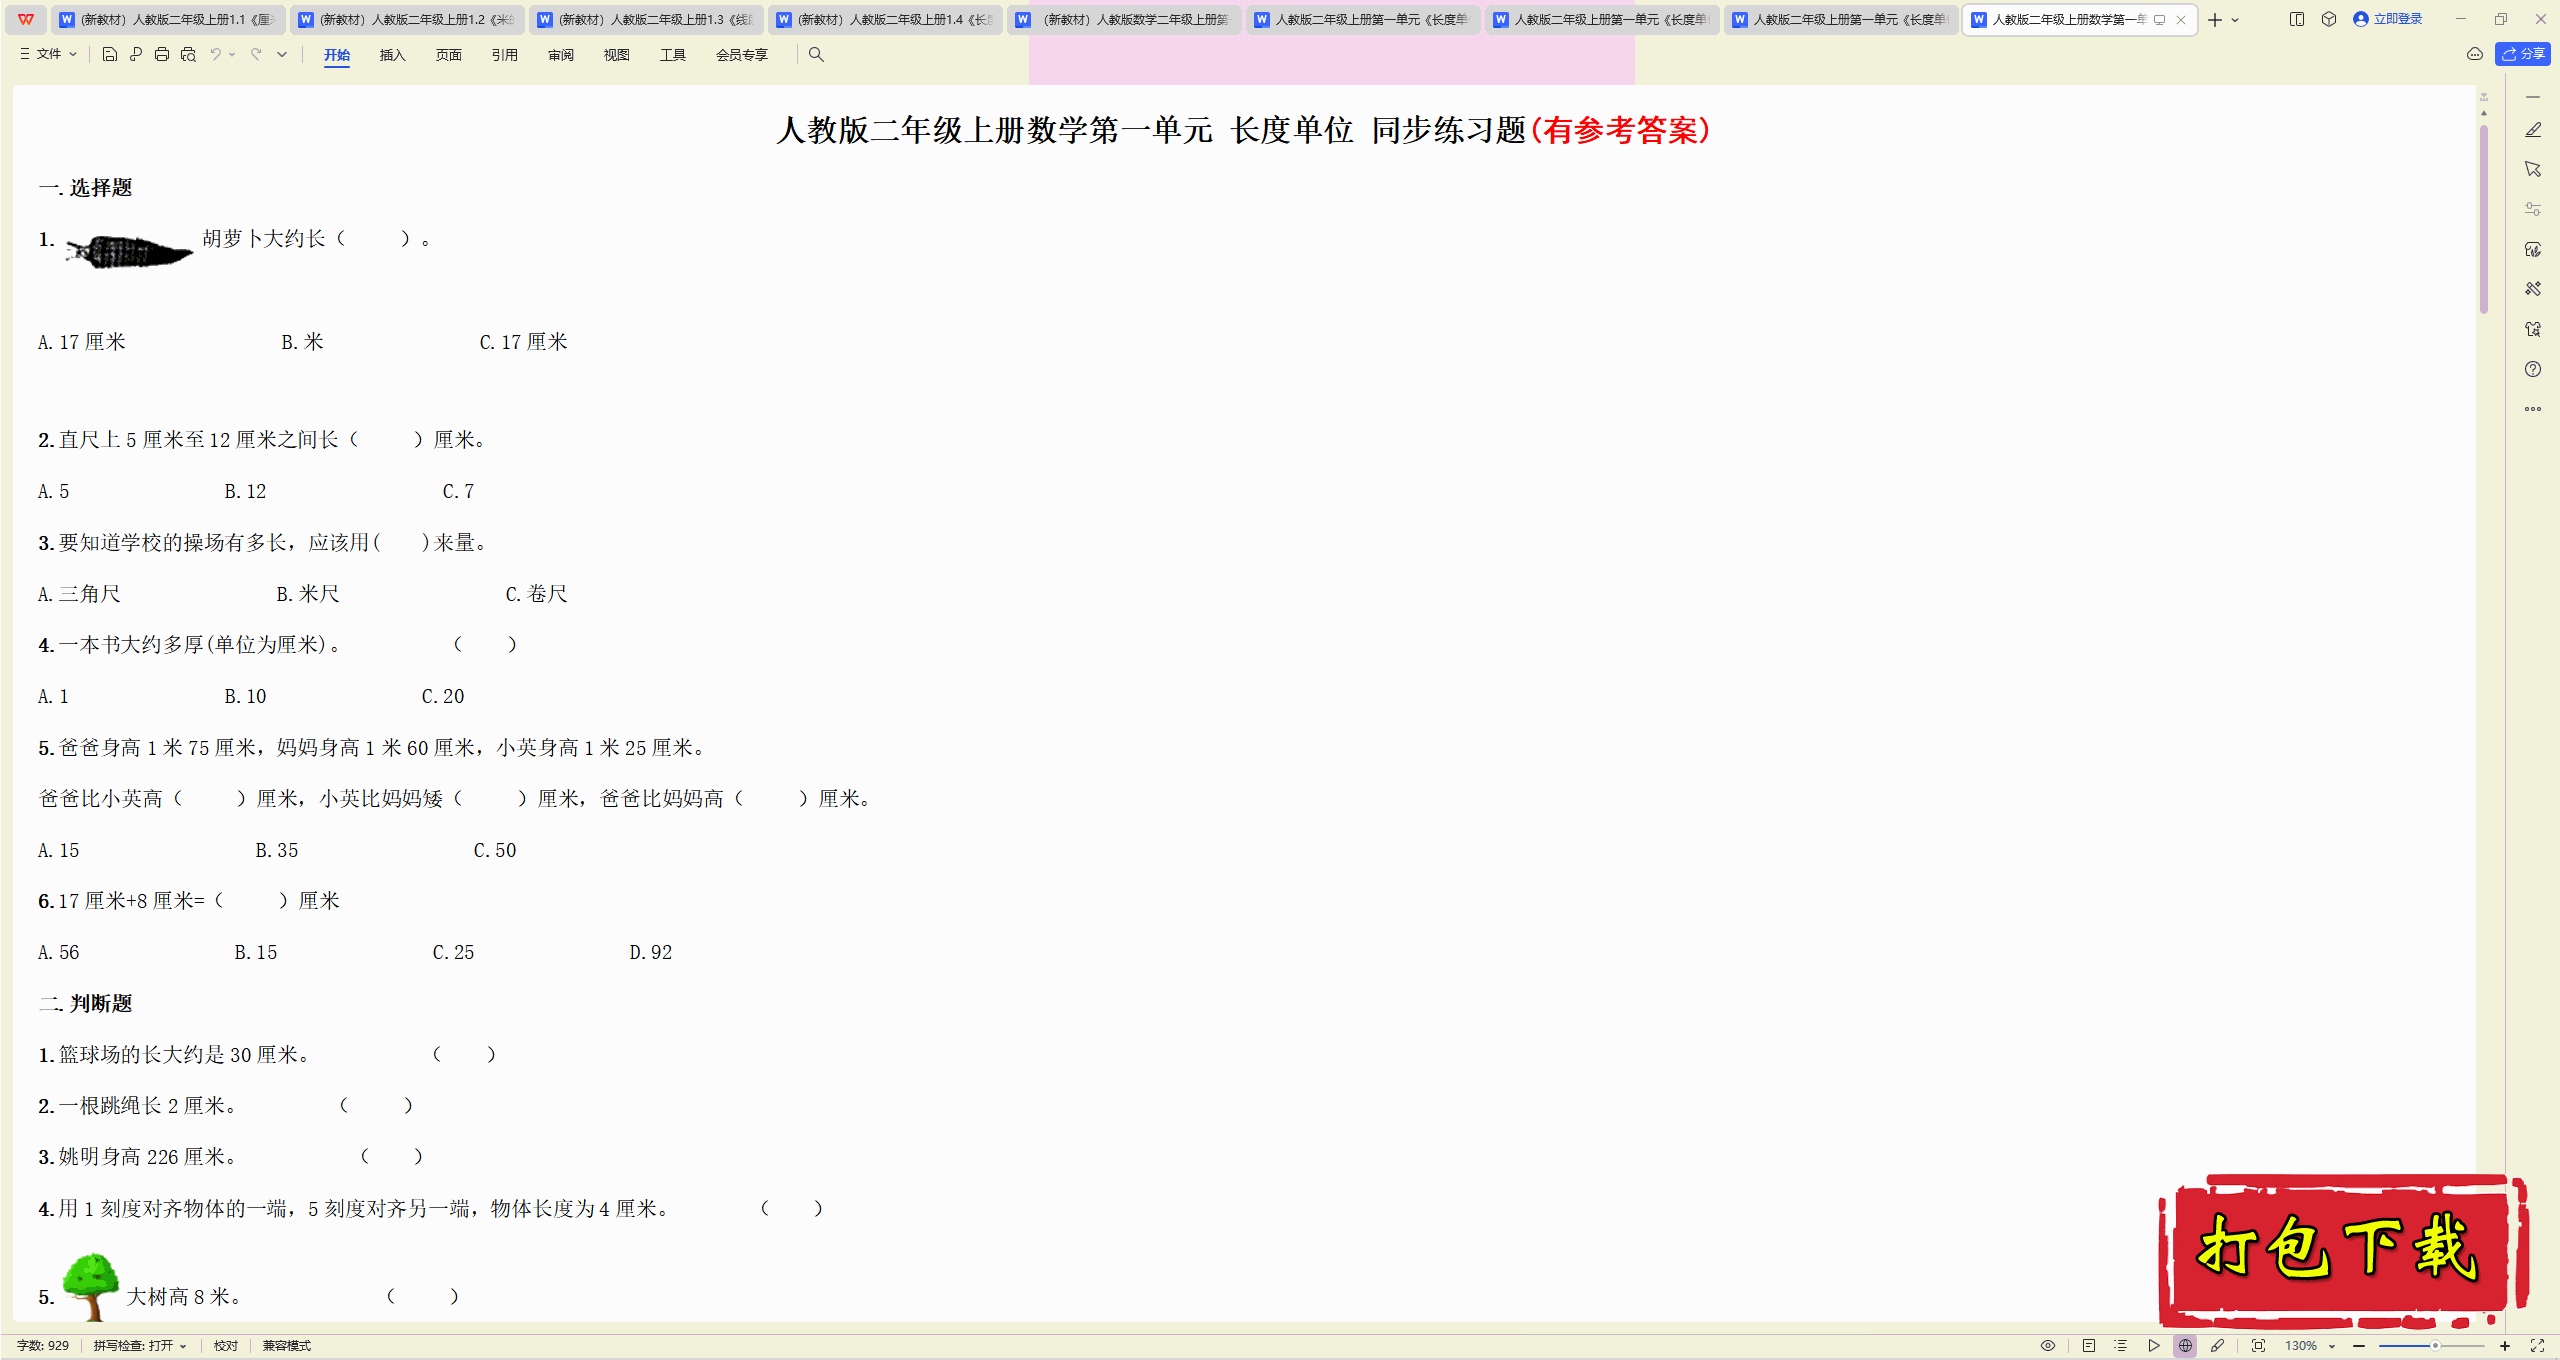Click the search magnifier icon
Viewport: 2560px width, 1360px height.
(816, 55)
